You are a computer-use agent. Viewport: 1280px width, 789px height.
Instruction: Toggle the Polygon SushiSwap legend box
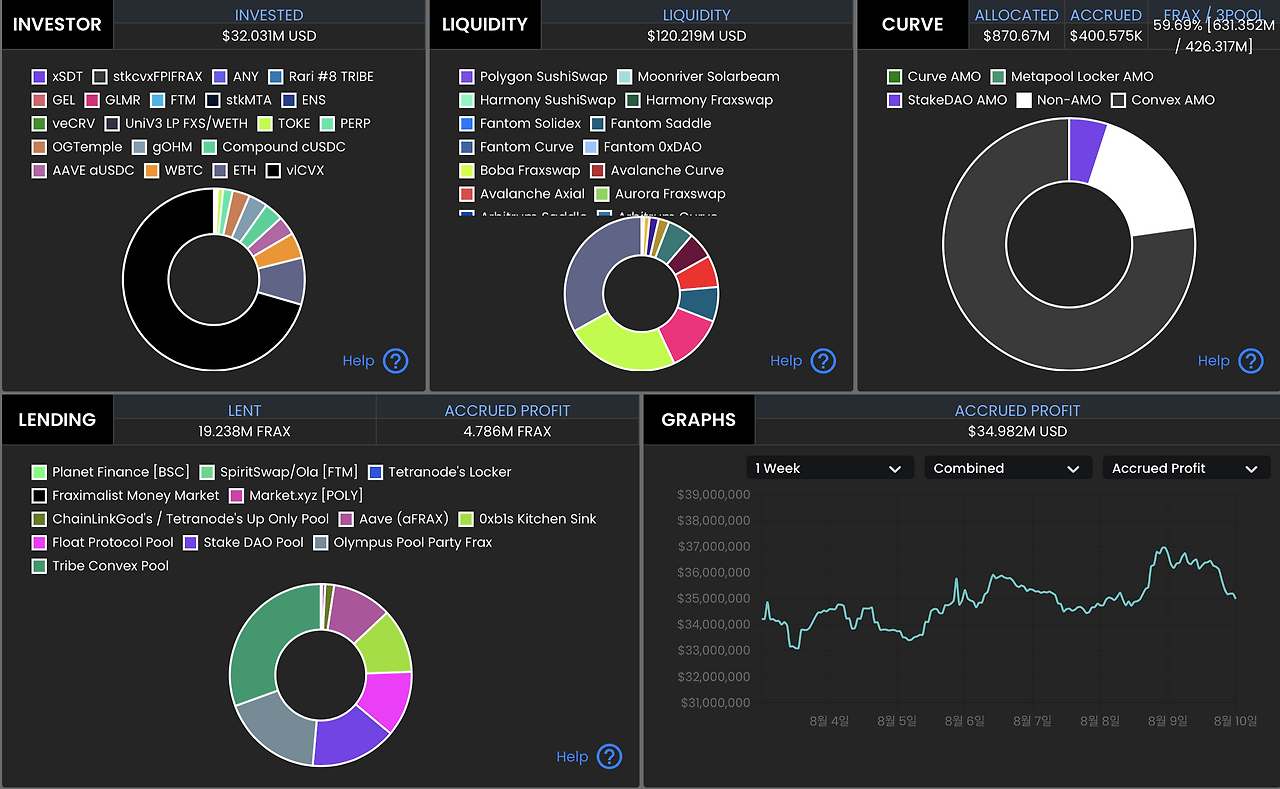pos(467,77)
